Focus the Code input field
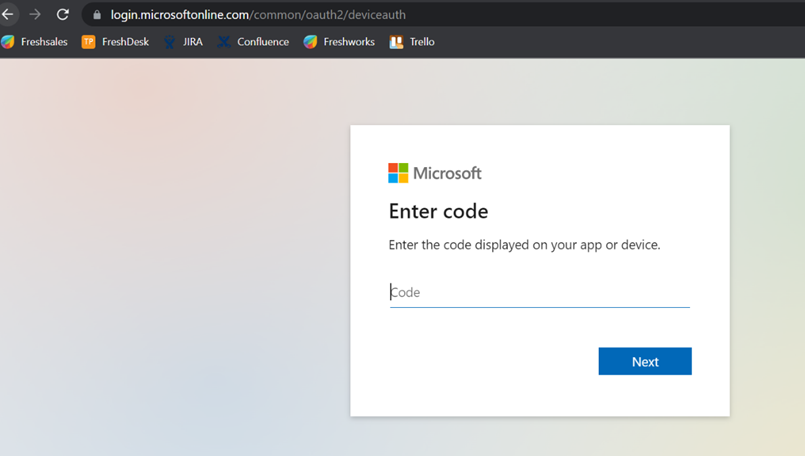Viewport: 805px width, 456px height. [540, 293]
